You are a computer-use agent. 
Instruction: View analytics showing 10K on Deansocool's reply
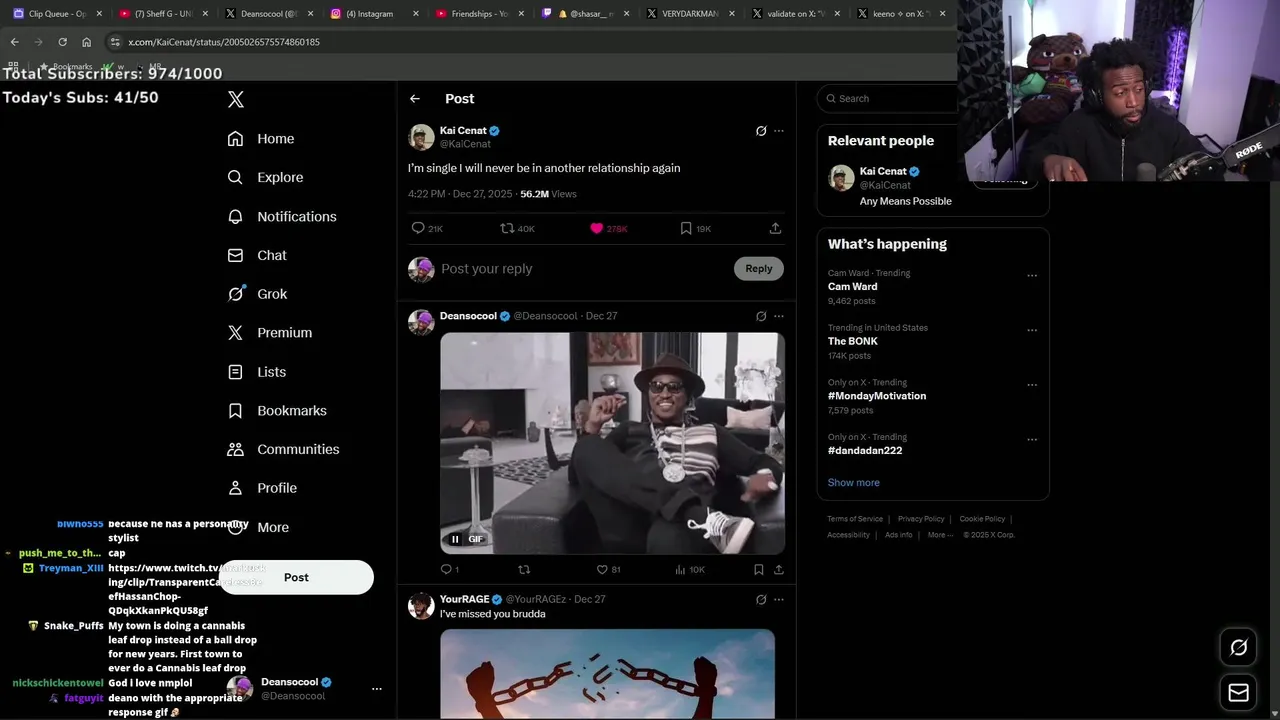tap(690, 569)
